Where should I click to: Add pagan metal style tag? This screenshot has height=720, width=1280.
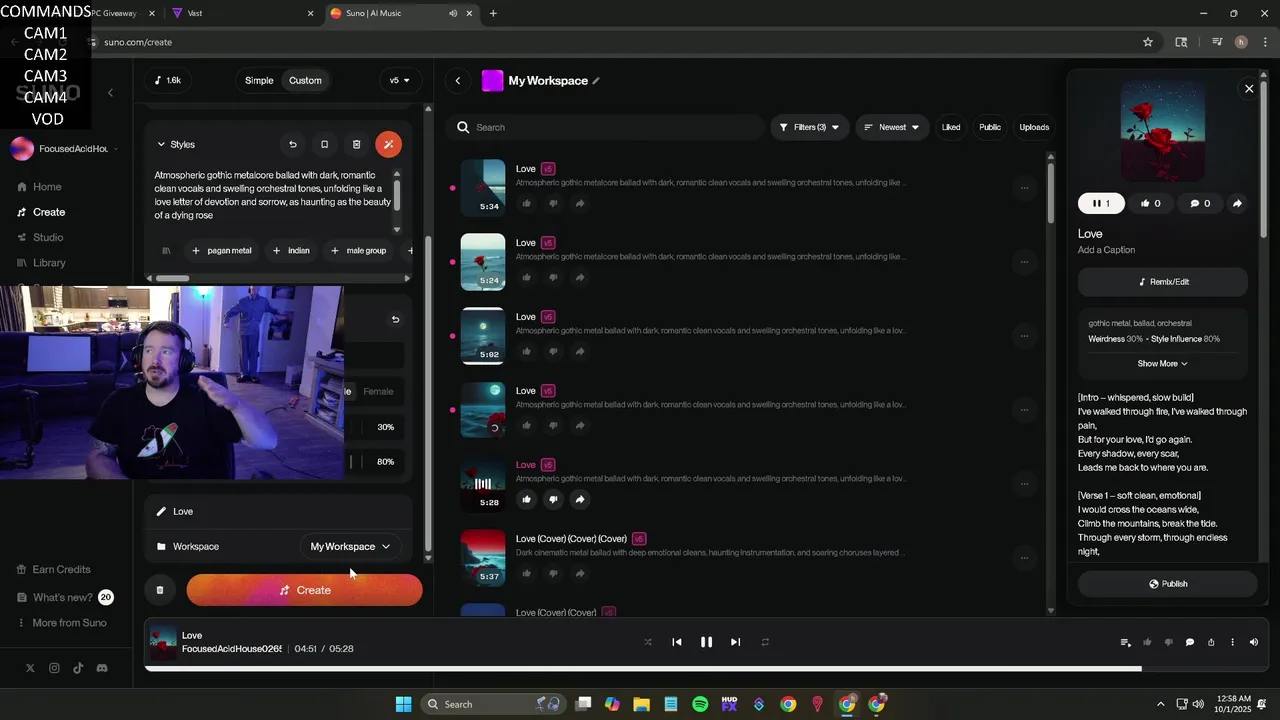(x=221, y=251)
